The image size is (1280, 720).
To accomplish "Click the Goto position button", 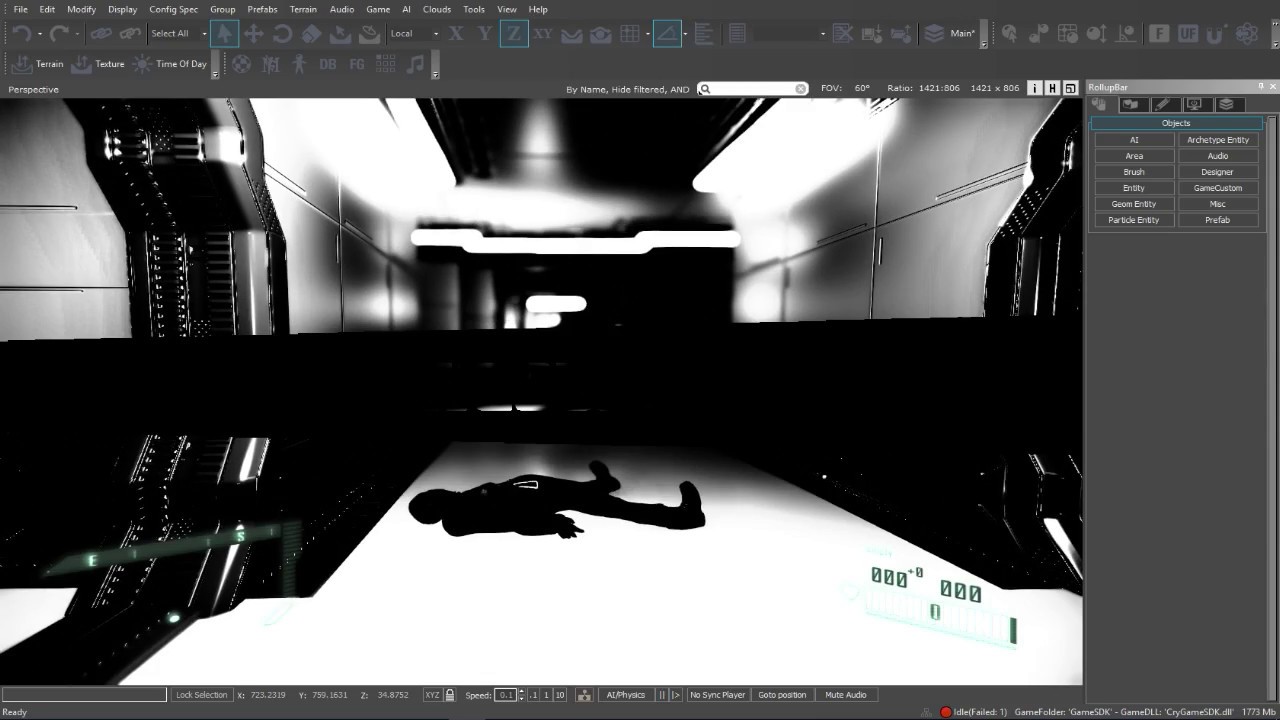I will tap(782, 695).
